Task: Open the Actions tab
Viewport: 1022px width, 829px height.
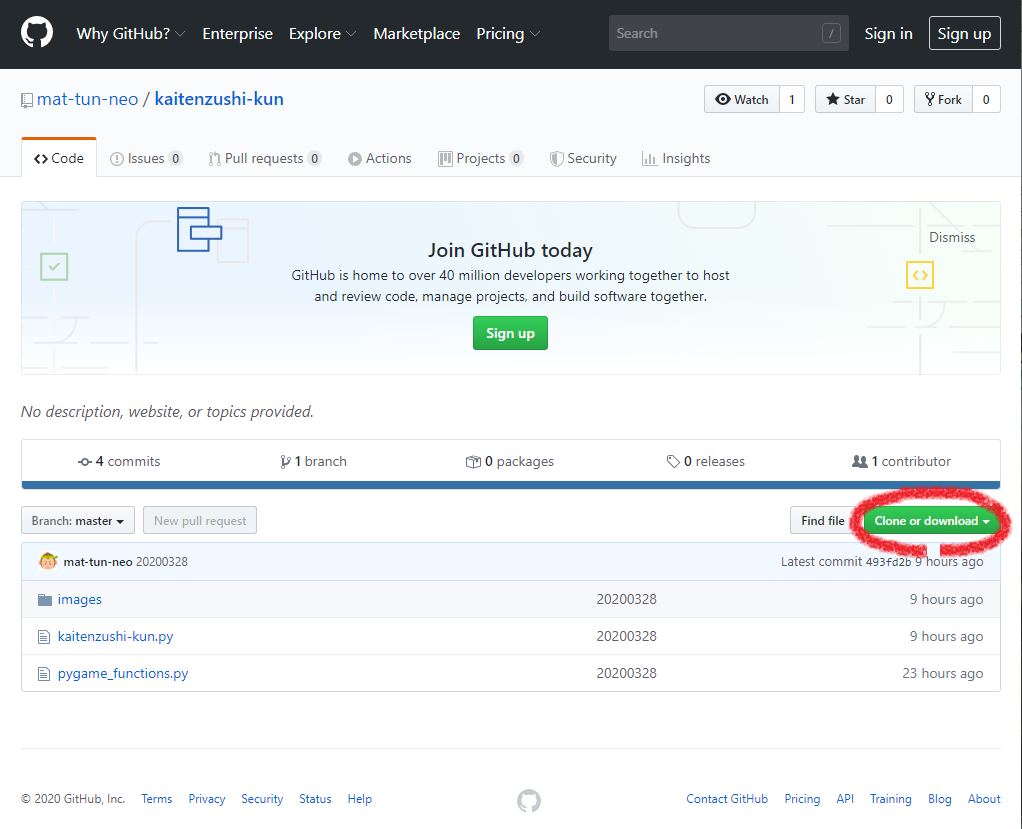Action: (379, 158)
